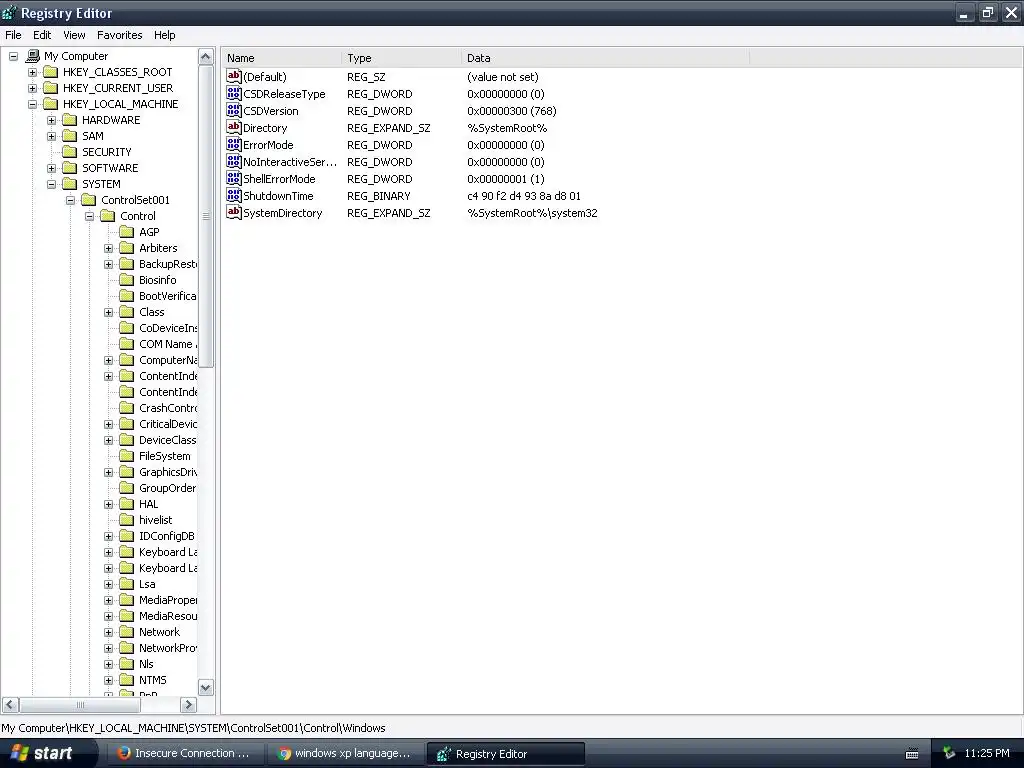Sort values by the Name column header
The width and height of the screenshot is (1024, 768).
pos(281,58)
